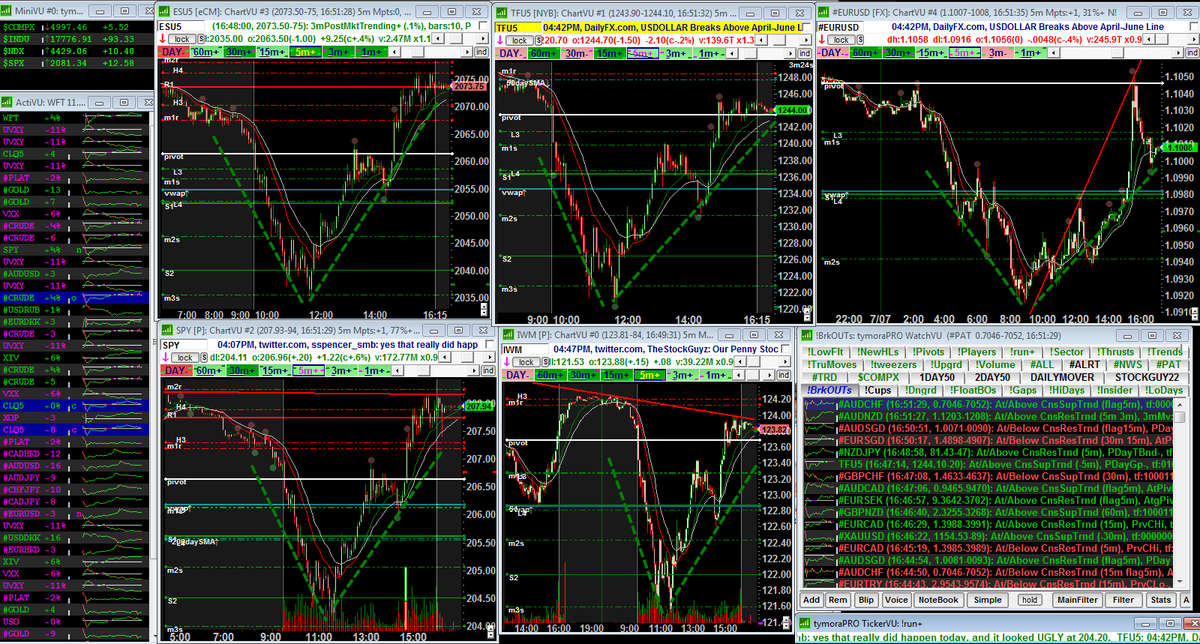The height and width of the screenshot is (644, 1200).
Task: Click the Rem button in WatchVU
Action: click(x=838, y=600)
